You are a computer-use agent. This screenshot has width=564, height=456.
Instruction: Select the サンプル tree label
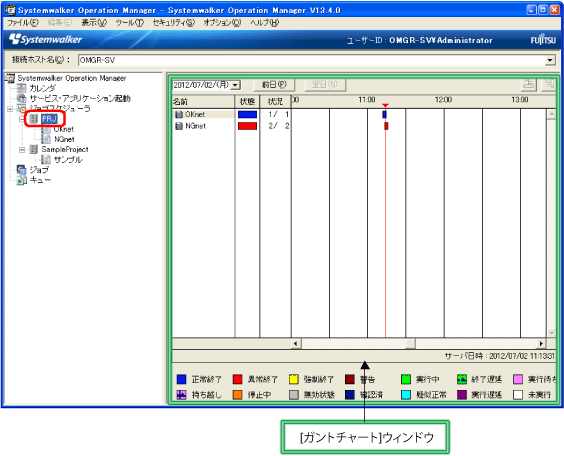click(68, 159)
